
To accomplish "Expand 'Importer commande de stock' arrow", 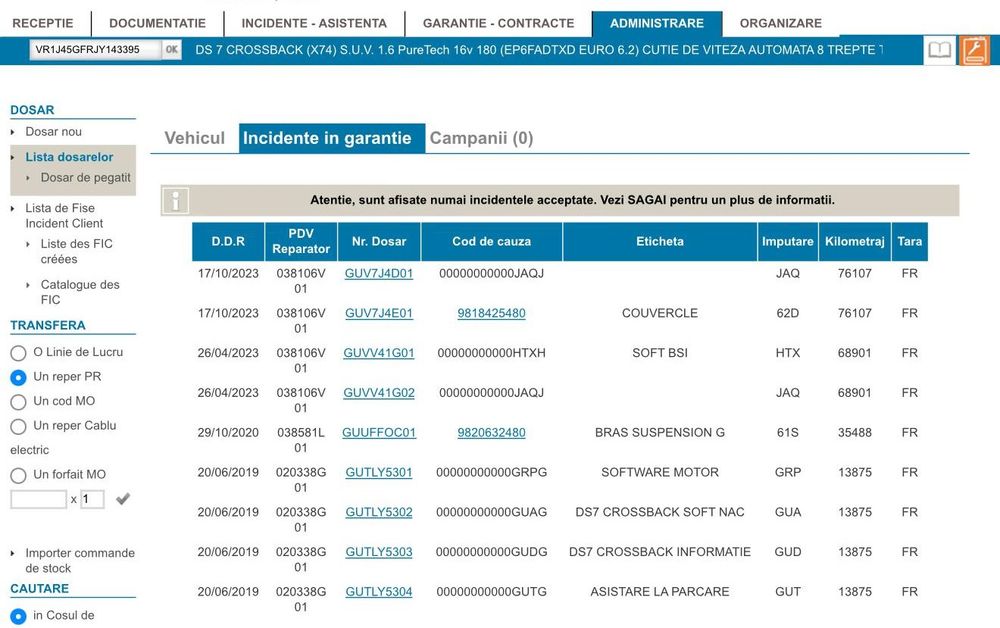I will point(13,553).
